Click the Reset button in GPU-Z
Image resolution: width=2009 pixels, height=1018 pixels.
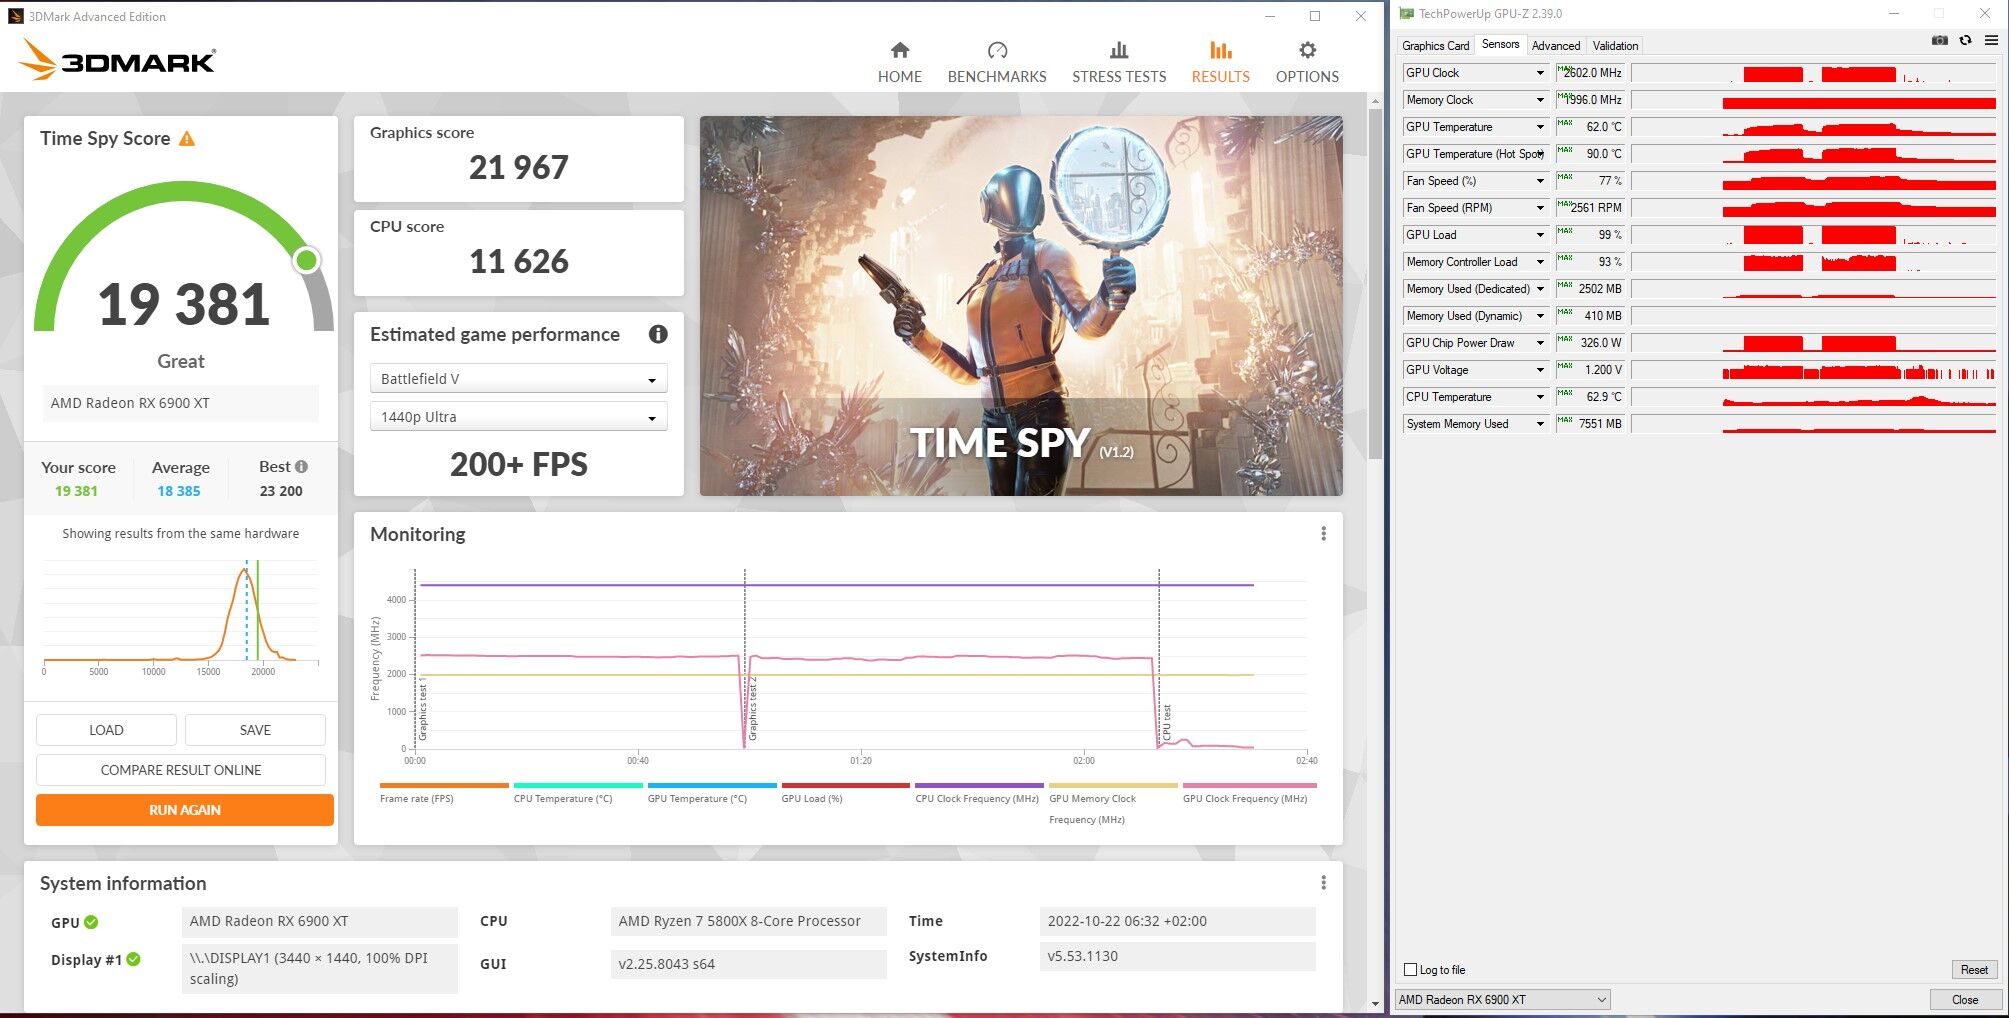[x=1974, y=969]
